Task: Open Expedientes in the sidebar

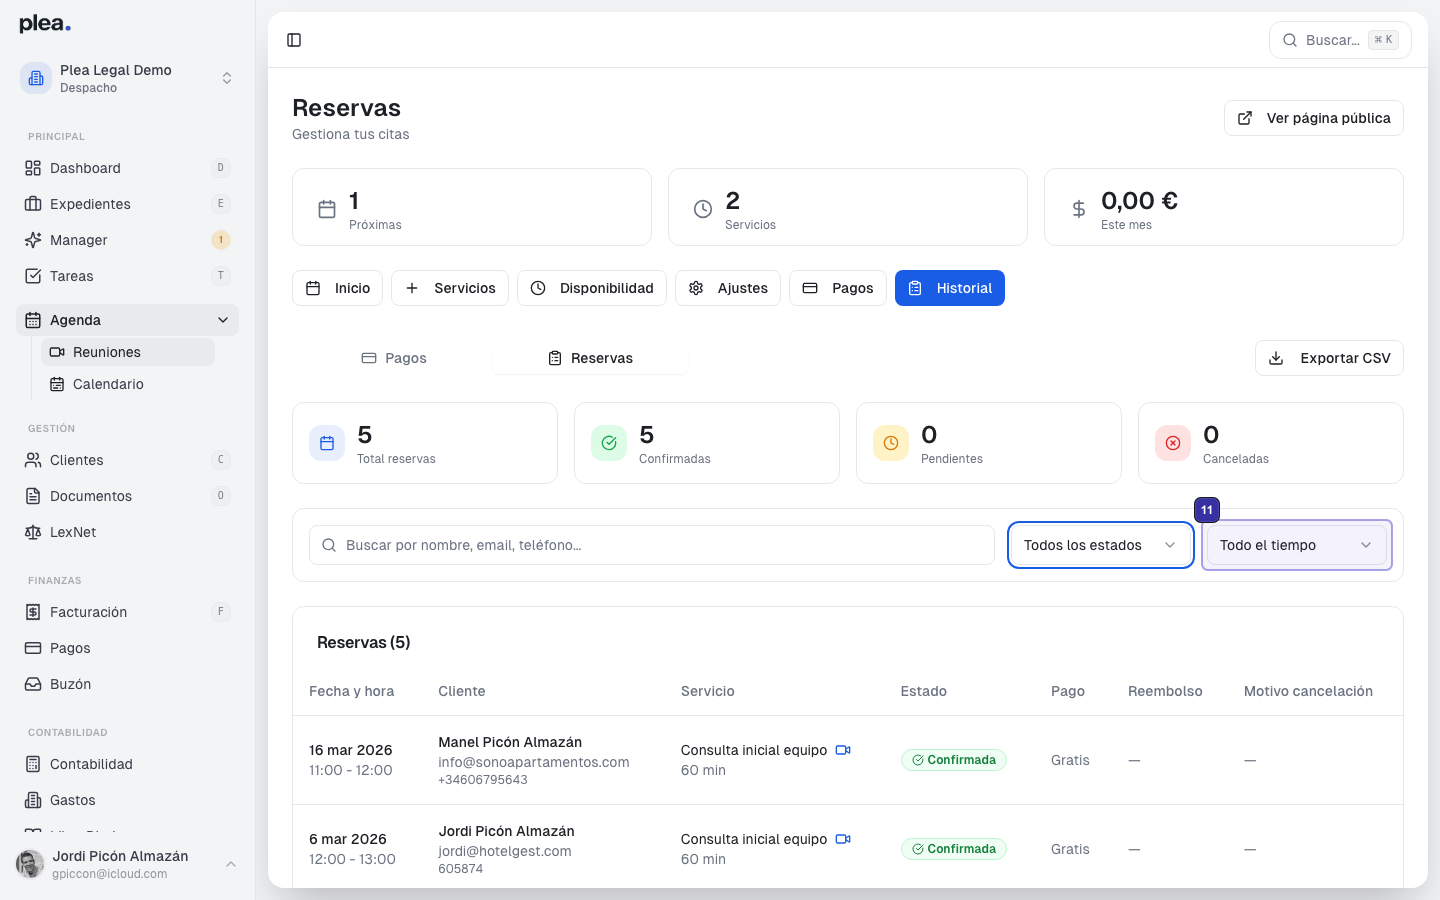Action: pos(127,204)
